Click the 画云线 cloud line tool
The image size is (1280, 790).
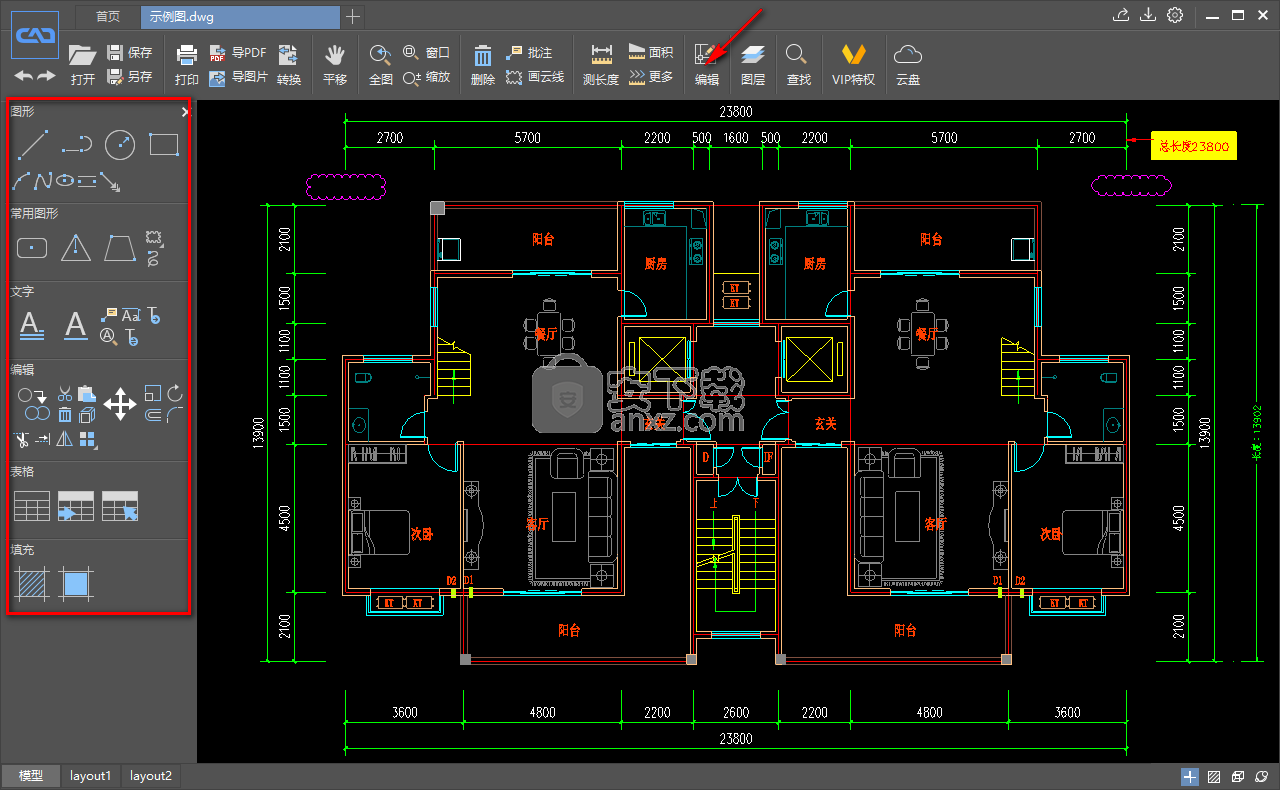535,76
